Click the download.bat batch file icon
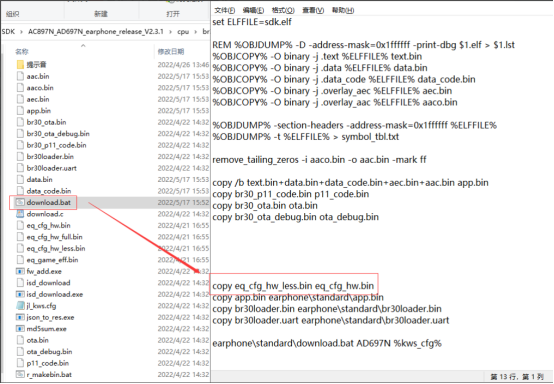The width and height of the screenshot is (554, 384). point(20,202)
